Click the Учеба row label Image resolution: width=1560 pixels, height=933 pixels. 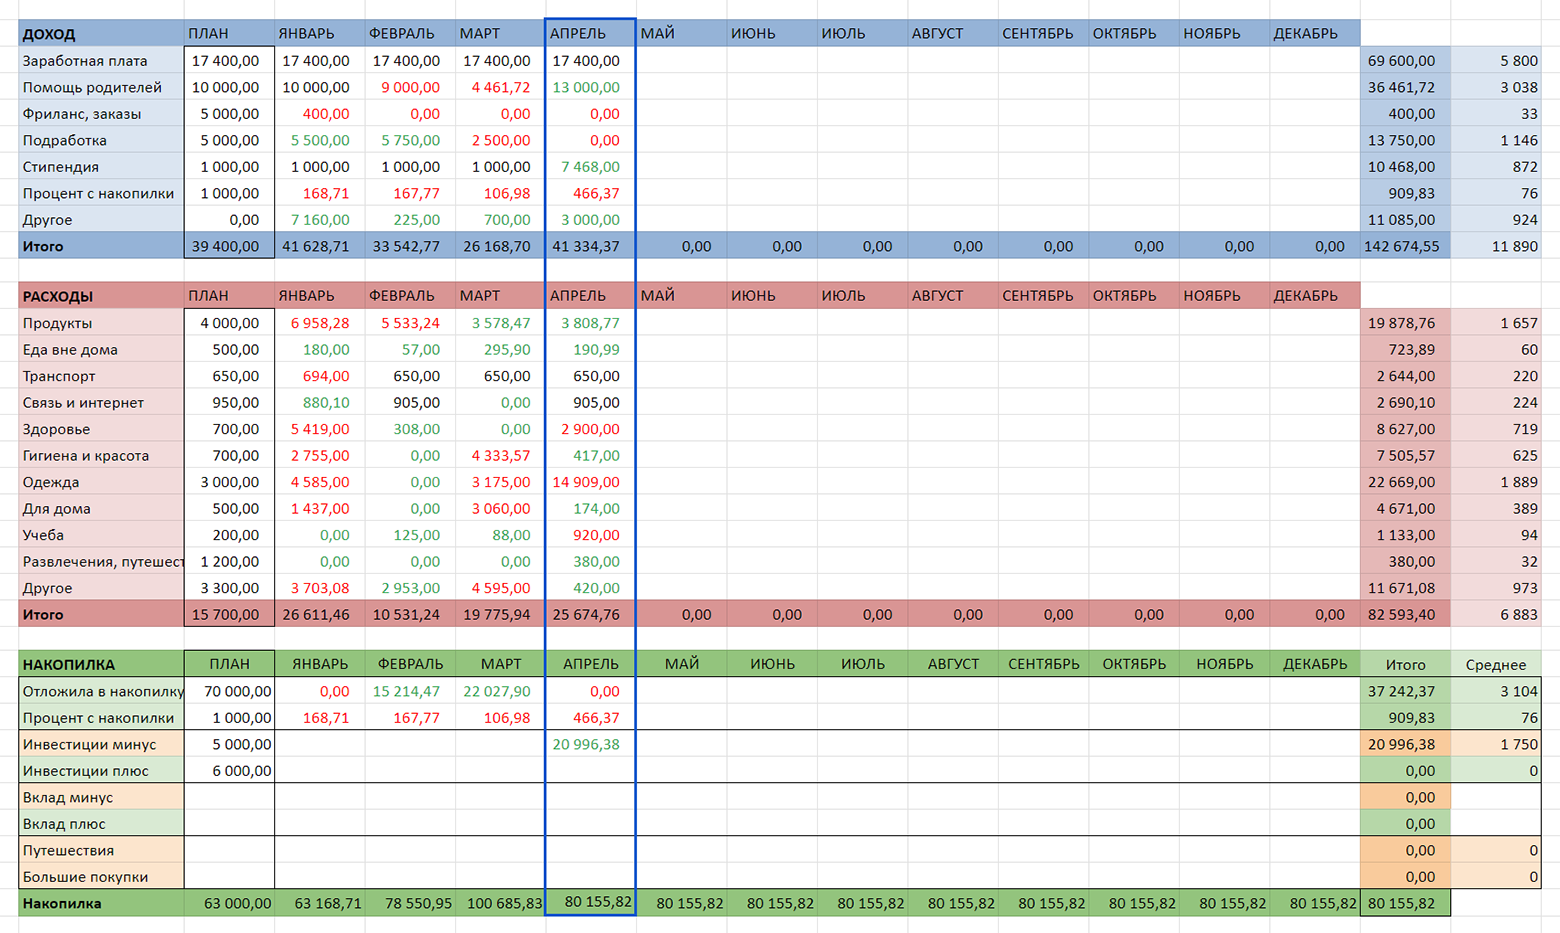[x=101, y=535]
